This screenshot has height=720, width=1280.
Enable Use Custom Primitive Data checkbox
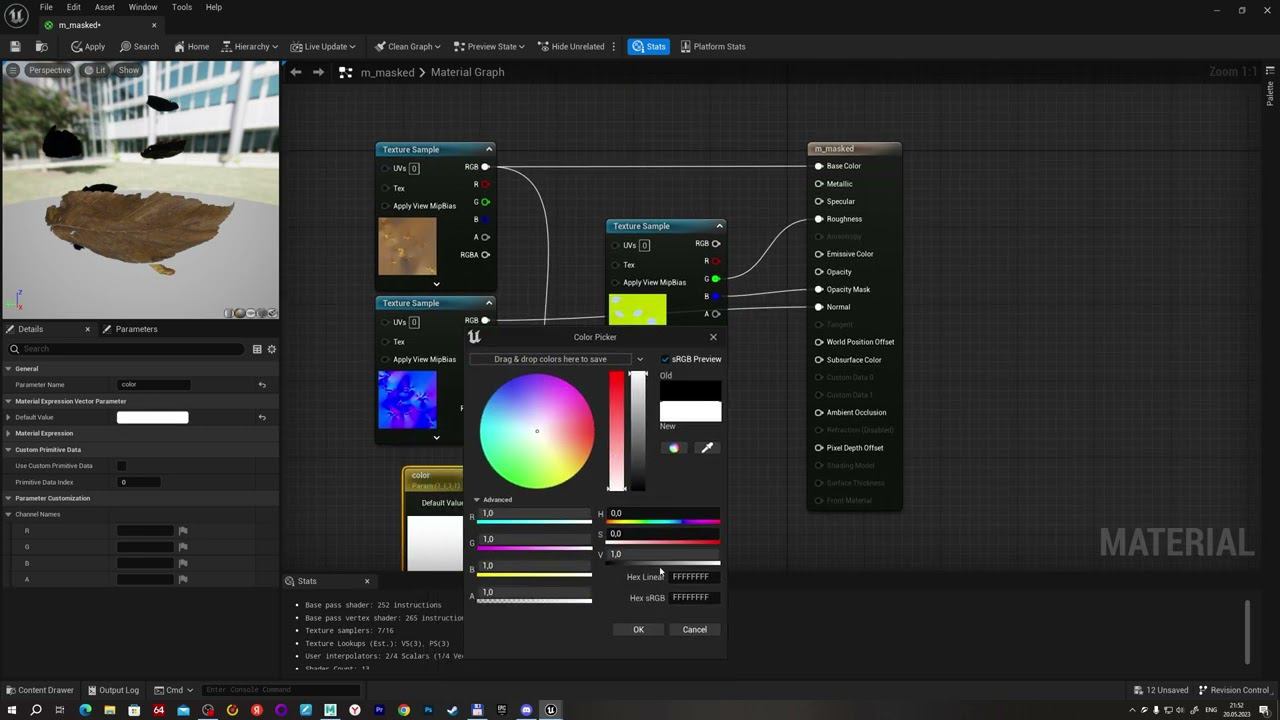click(x=121, y=466)
